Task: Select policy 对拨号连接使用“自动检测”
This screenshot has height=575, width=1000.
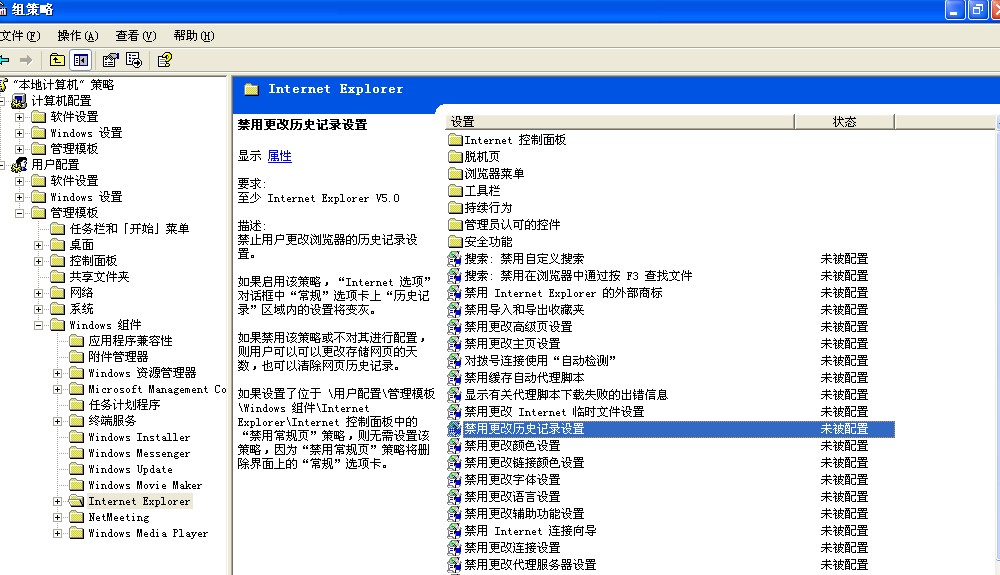Action: [540, 361]
